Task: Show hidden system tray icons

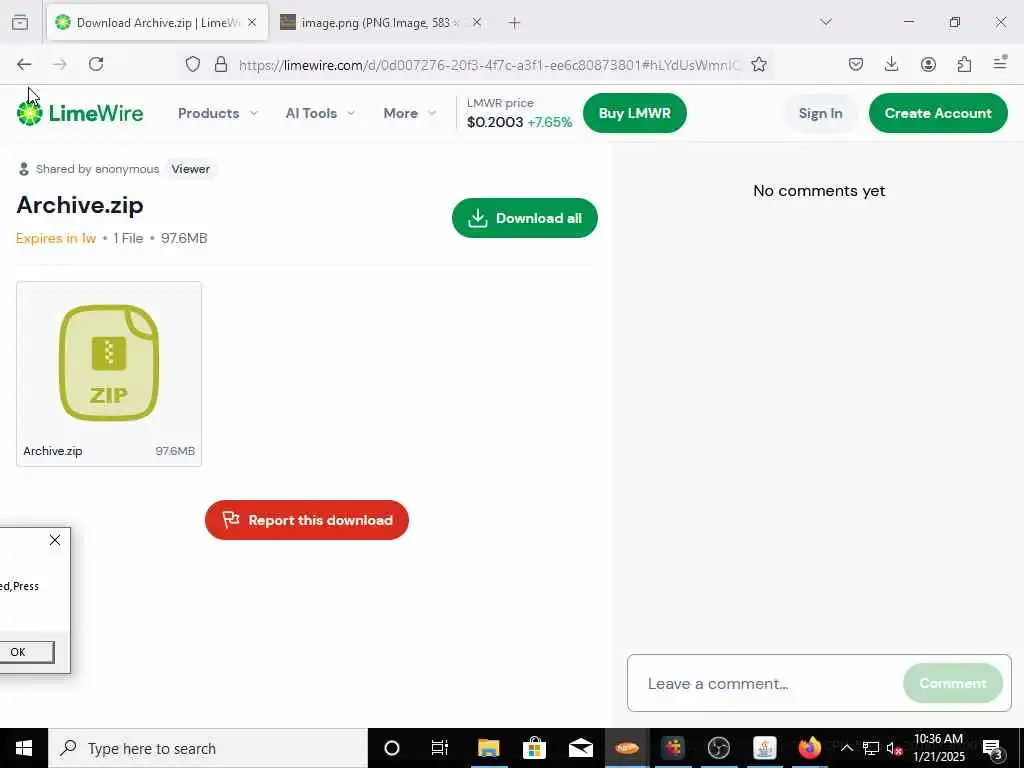Action: click(846, 748)
